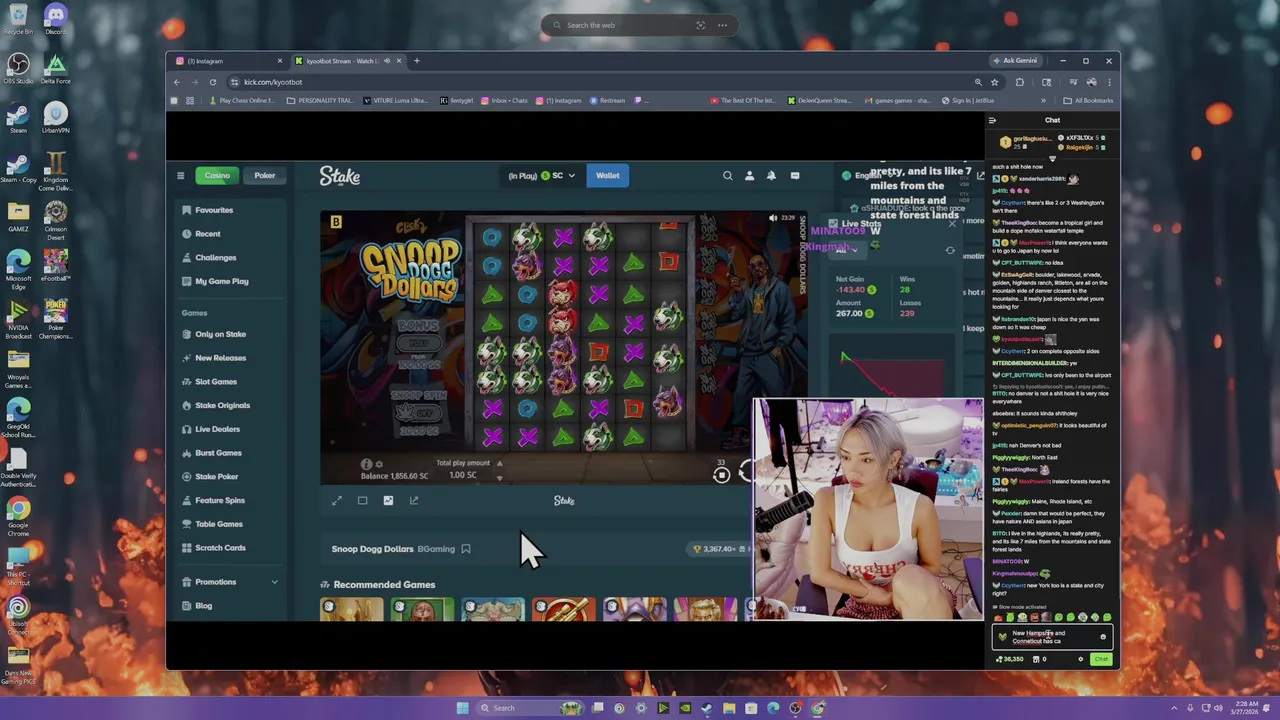
Task: Open Steam desktop shortcut
Action: 18,118
